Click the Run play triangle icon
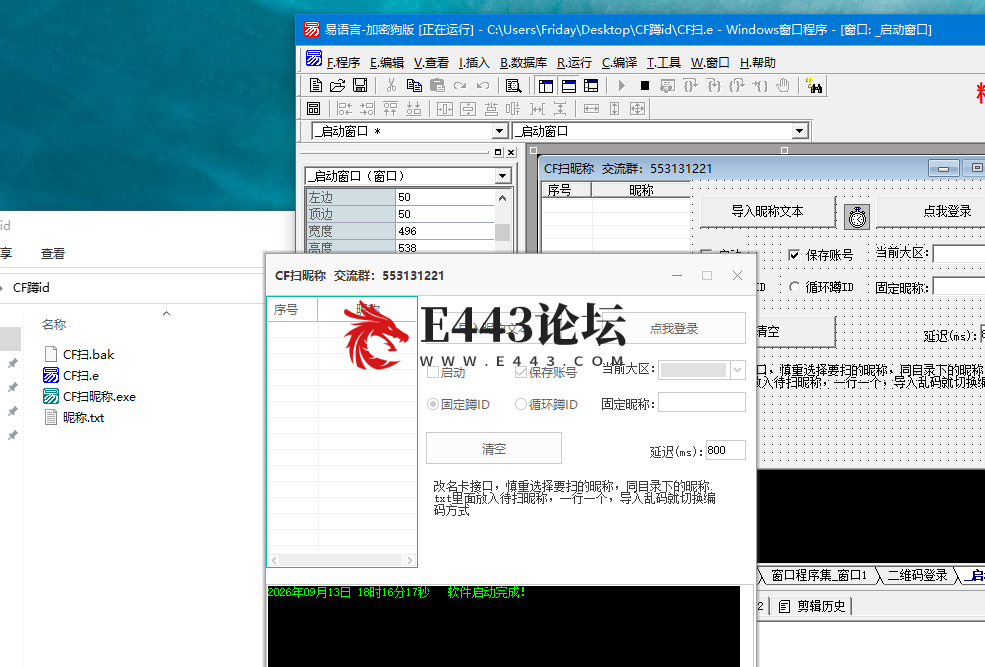Viewport: 985px width, 667px height. tap(621, 85)
